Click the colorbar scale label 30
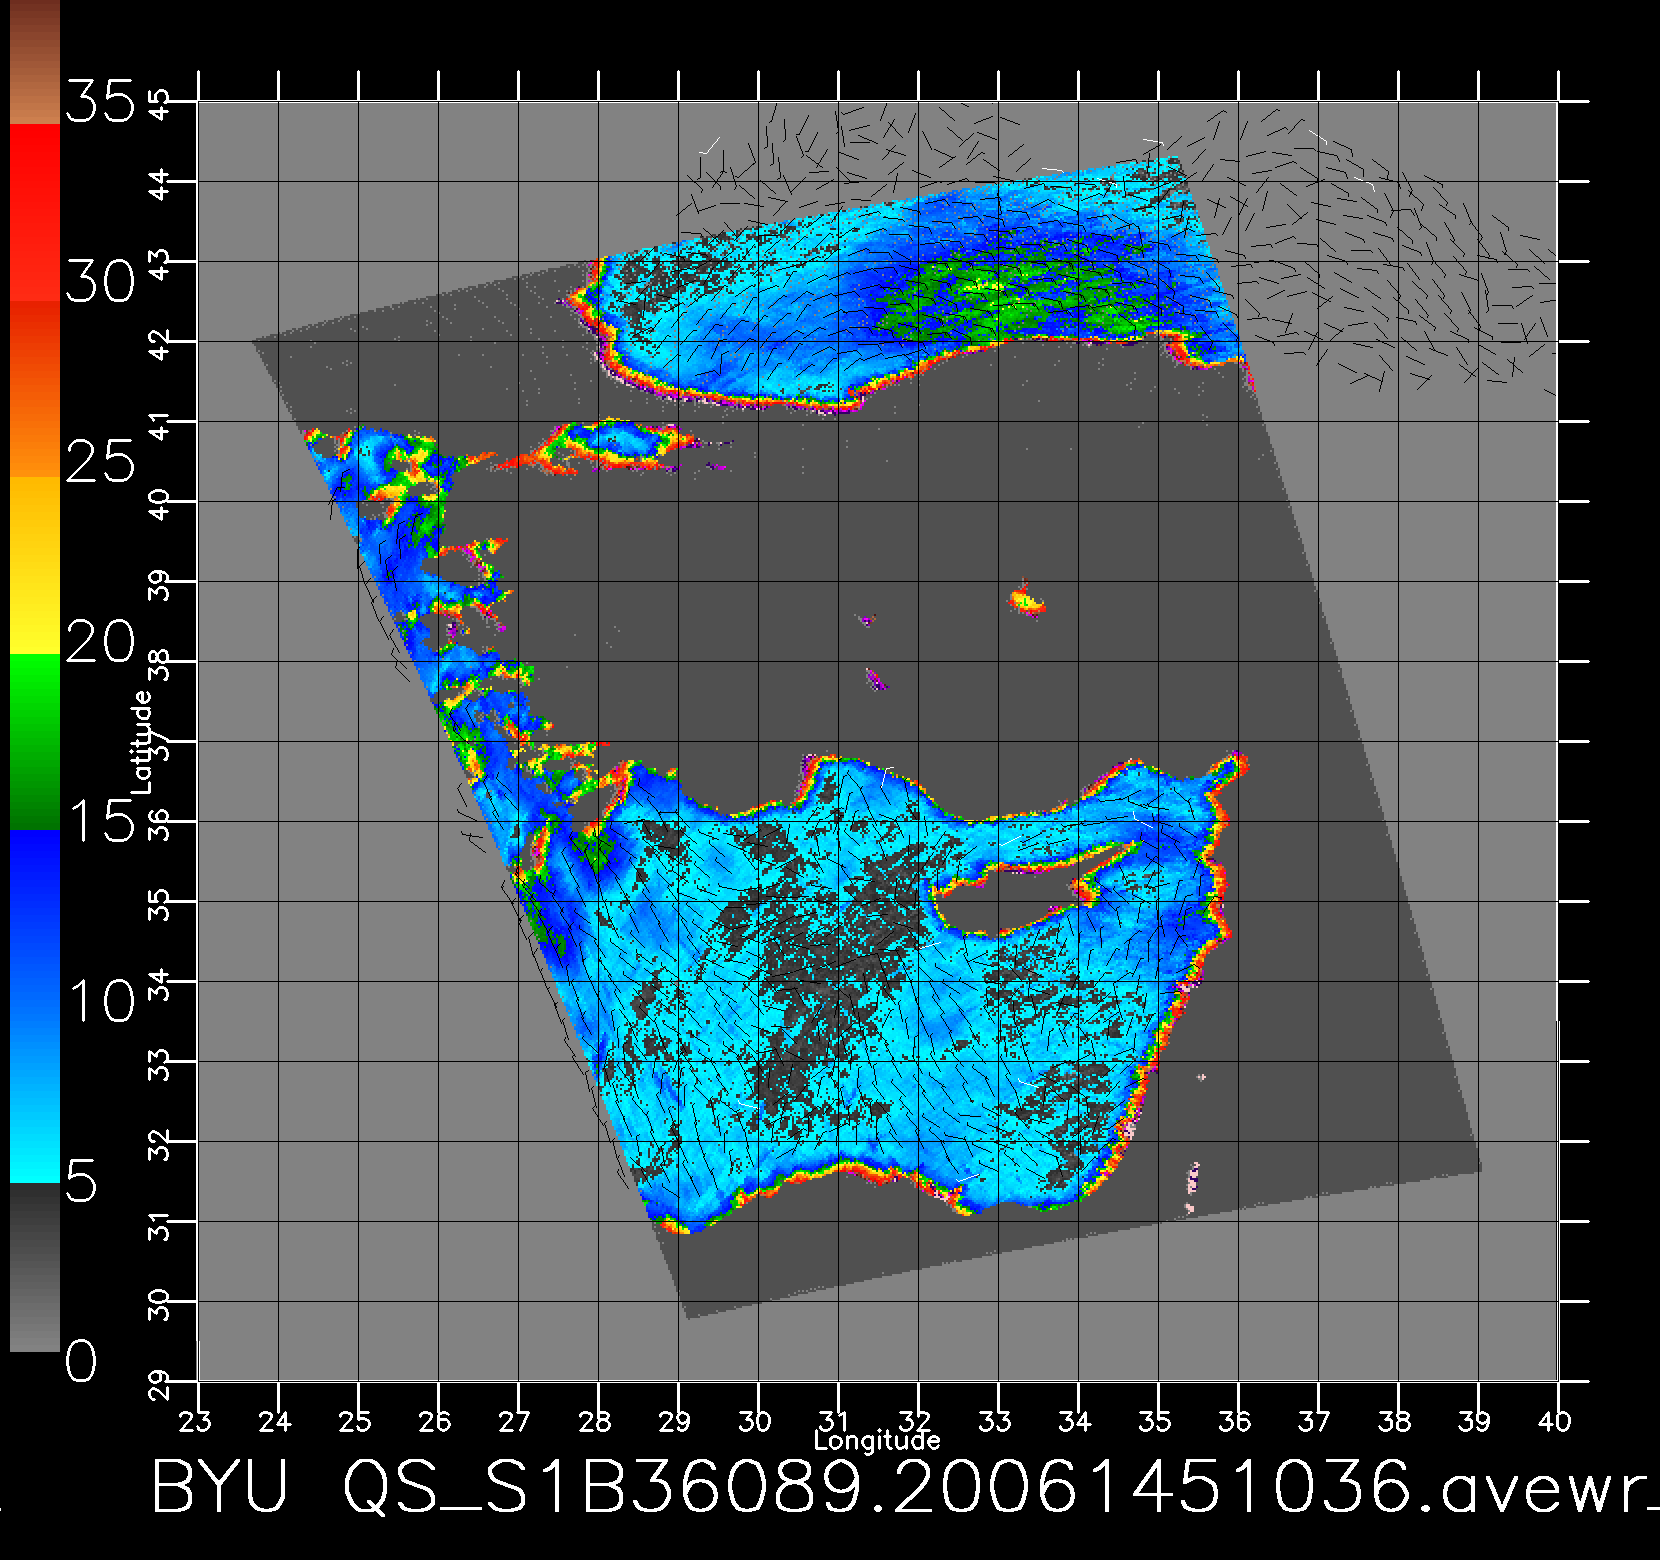The image size is (1660, 1560). tap(99, 283)
